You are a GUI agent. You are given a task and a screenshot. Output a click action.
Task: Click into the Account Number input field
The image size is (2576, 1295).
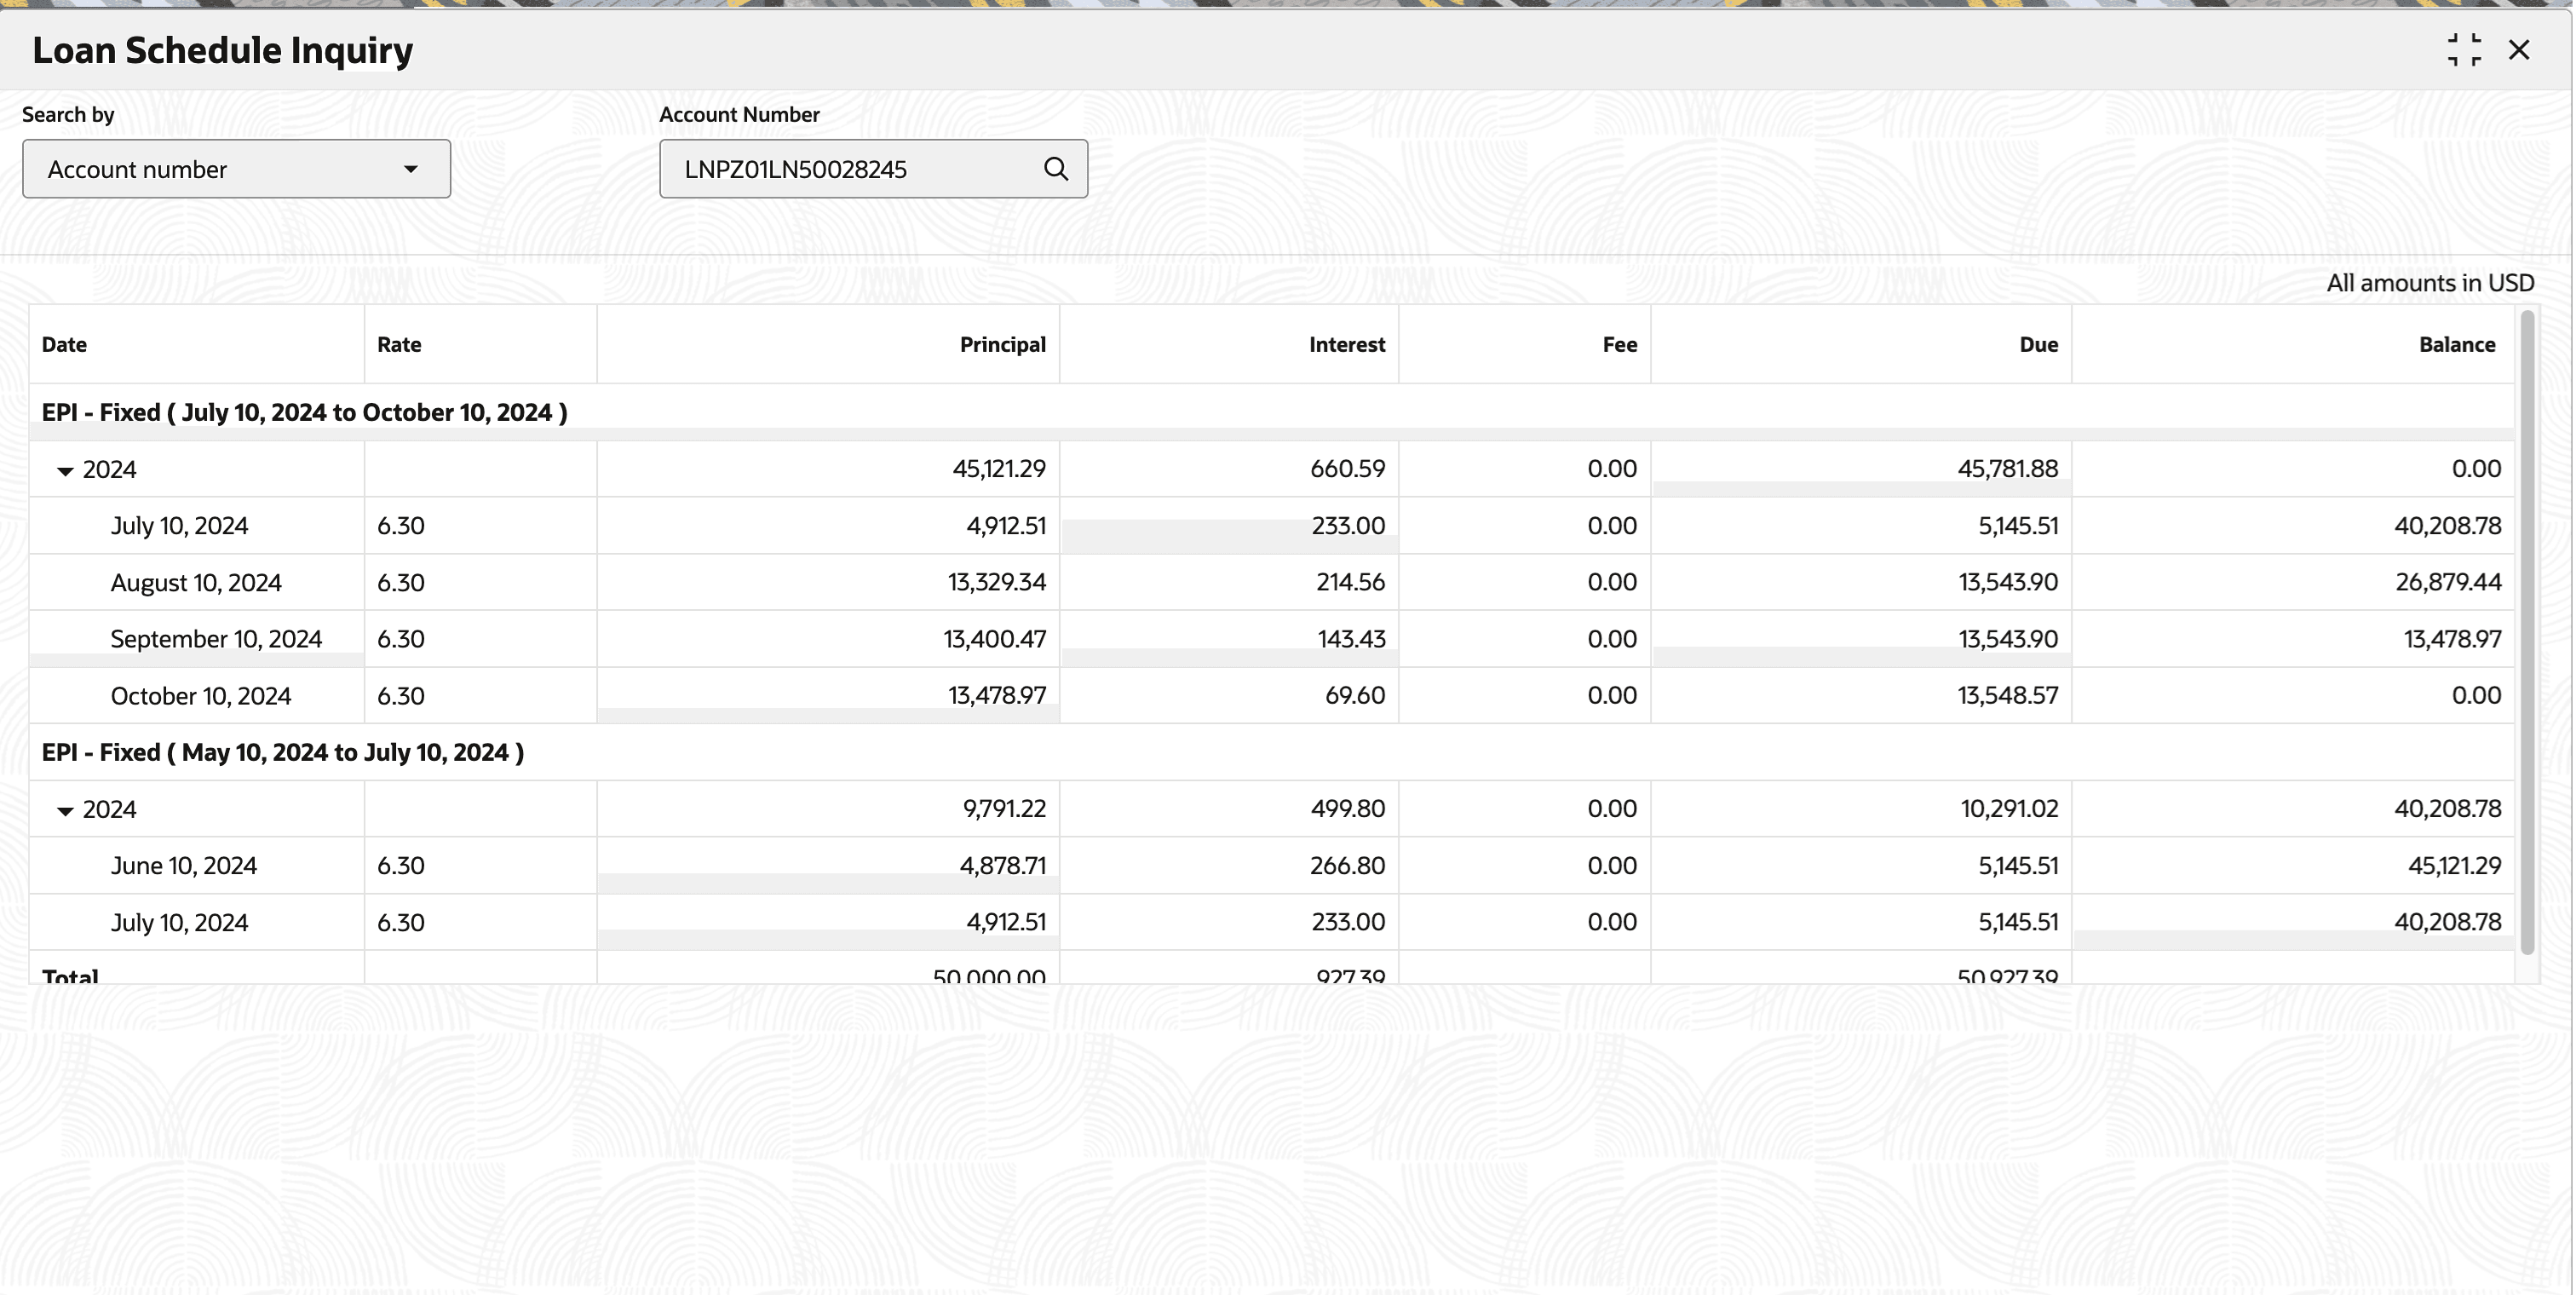(850, 169)
